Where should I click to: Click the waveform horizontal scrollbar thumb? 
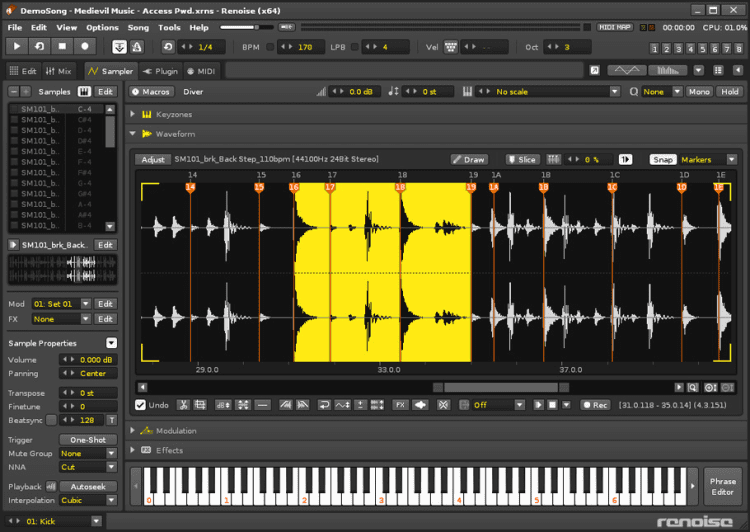click(x=500, y=388)
